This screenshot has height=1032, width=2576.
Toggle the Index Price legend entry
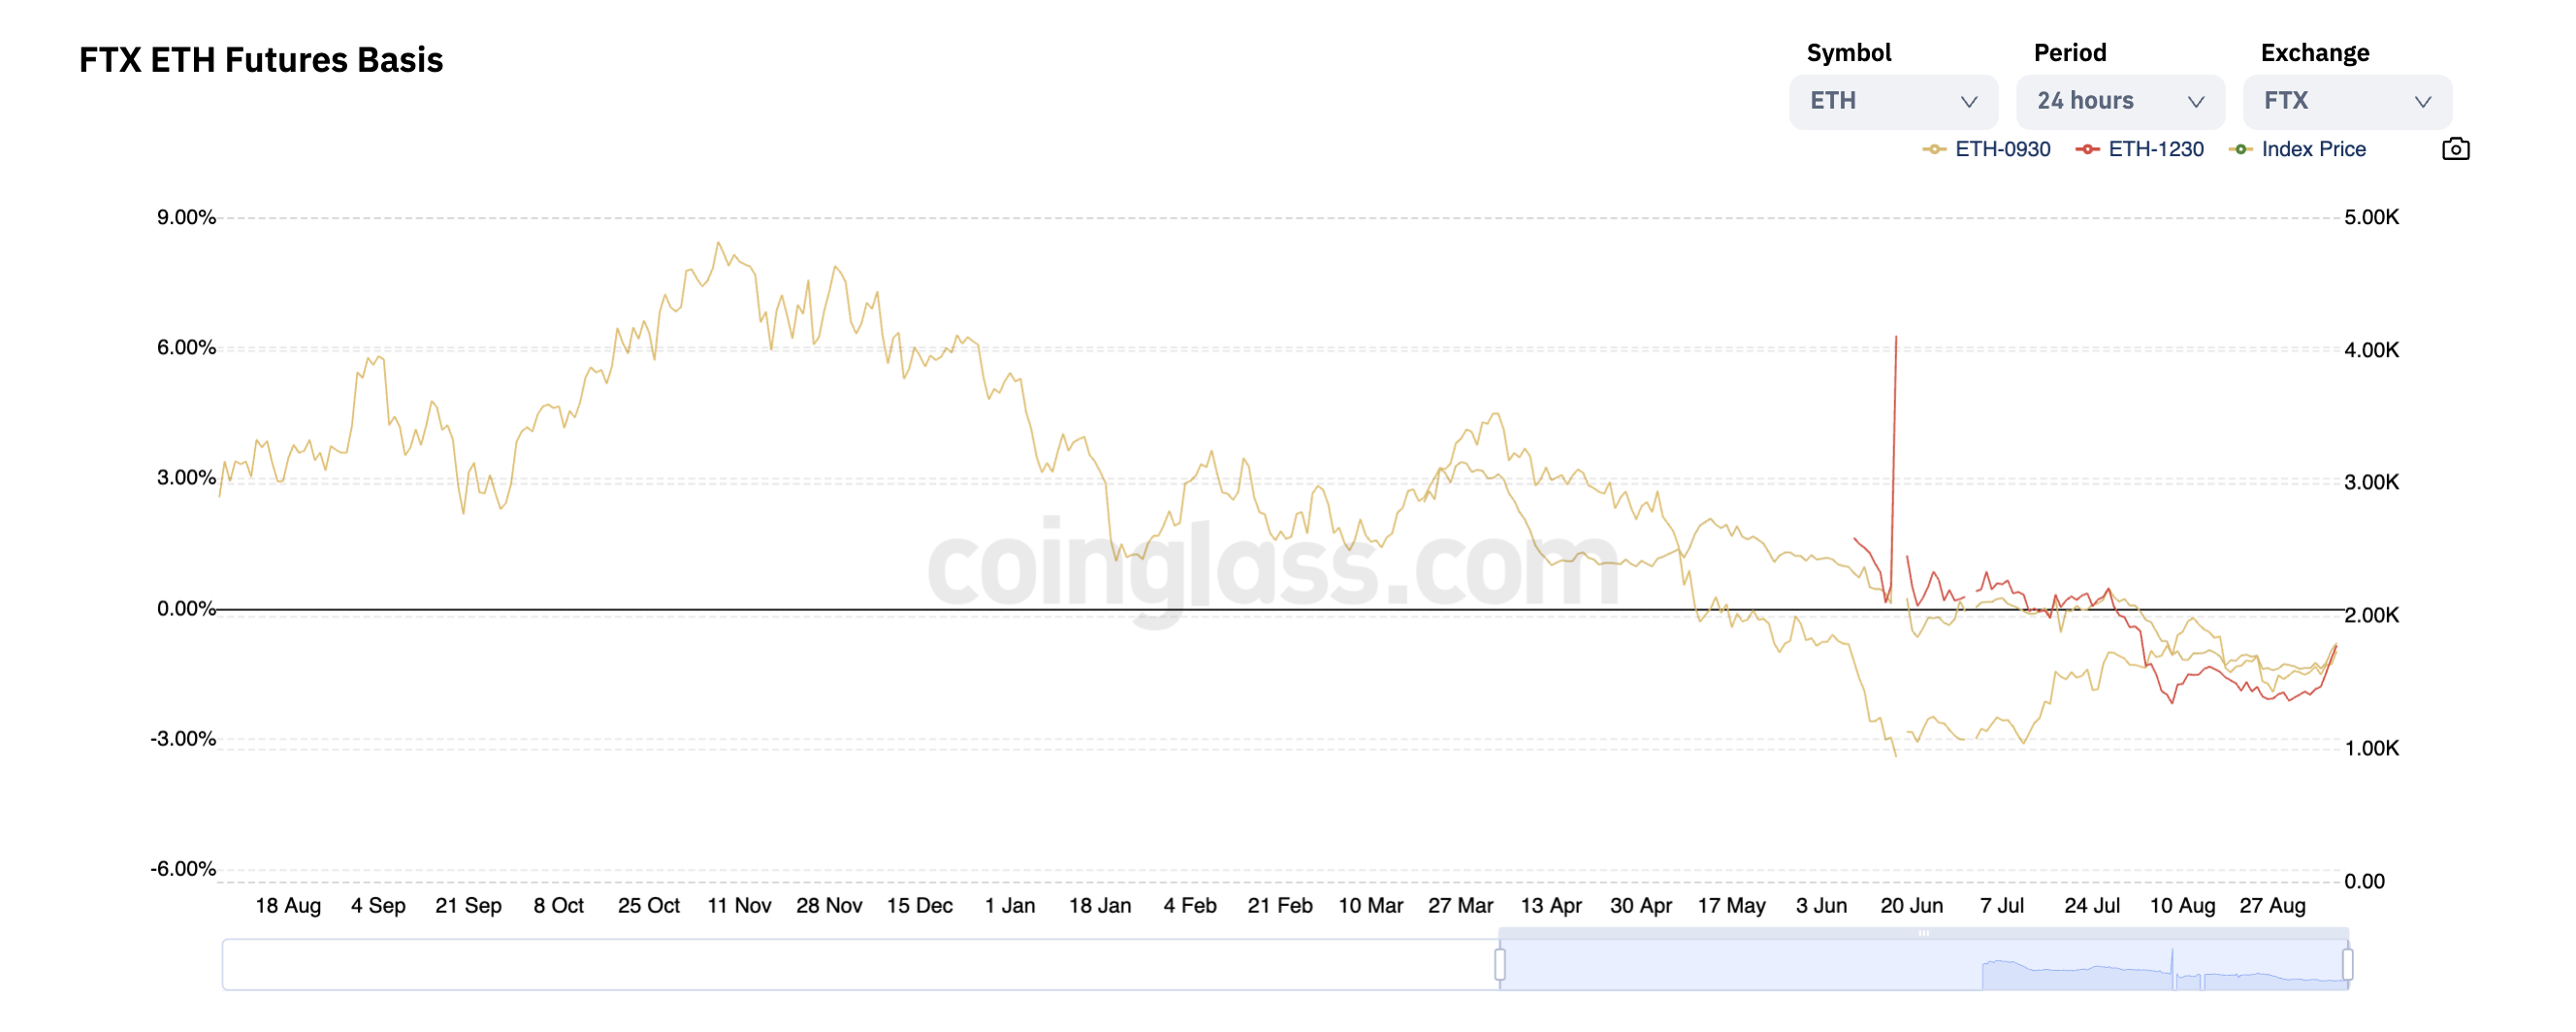(2298, 149)
